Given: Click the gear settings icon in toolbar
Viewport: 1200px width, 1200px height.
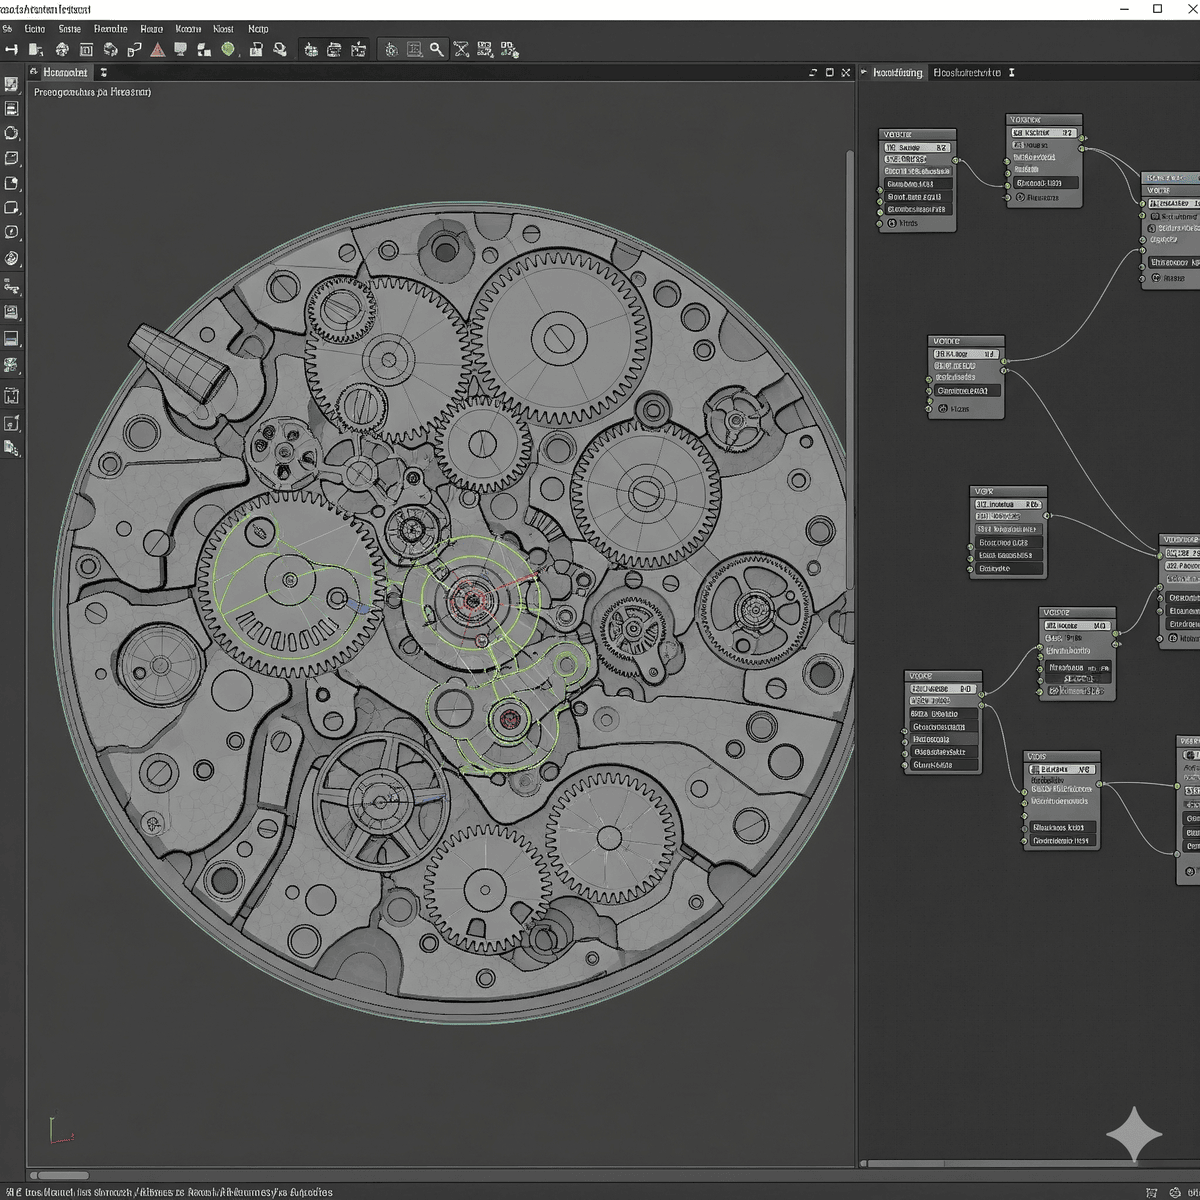Looking at the screenshot, I should point(392,49).
